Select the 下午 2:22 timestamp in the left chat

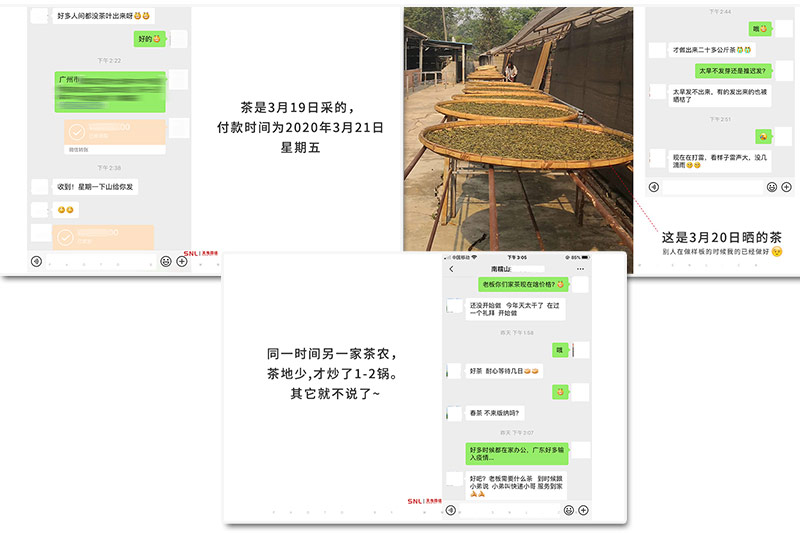coord(109,61)
